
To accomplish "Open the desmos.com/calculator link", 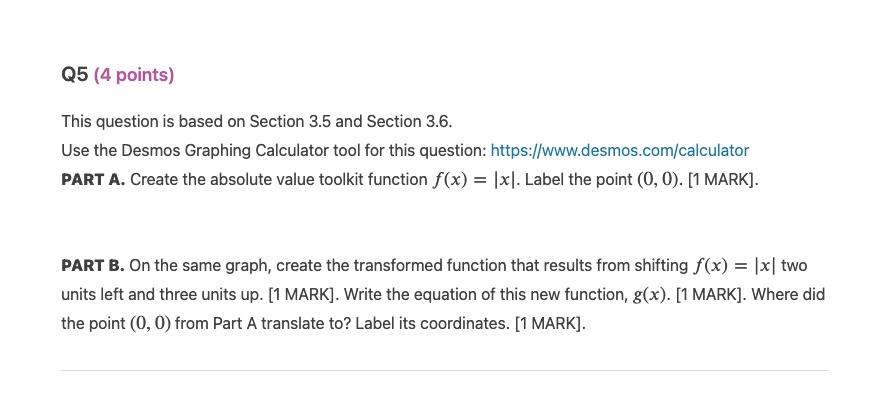I will coord(619,151).
